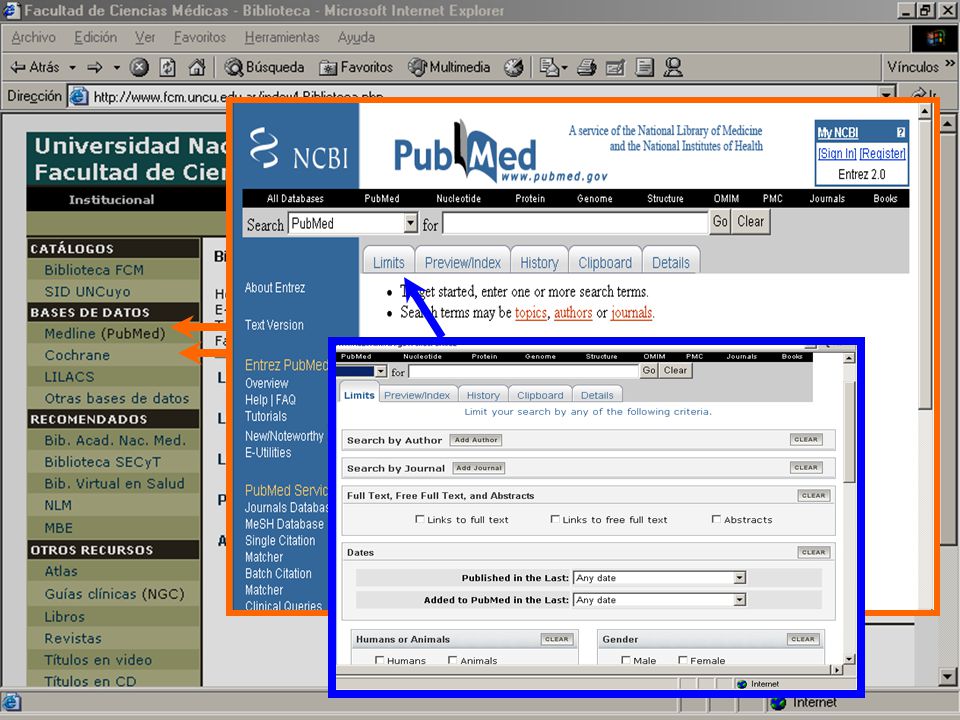Image resolution: width=960 pixels, height=720 pixels.
Task: Open the Medline (PubMed) sidebar link
Action: click(x=105, y=334)
